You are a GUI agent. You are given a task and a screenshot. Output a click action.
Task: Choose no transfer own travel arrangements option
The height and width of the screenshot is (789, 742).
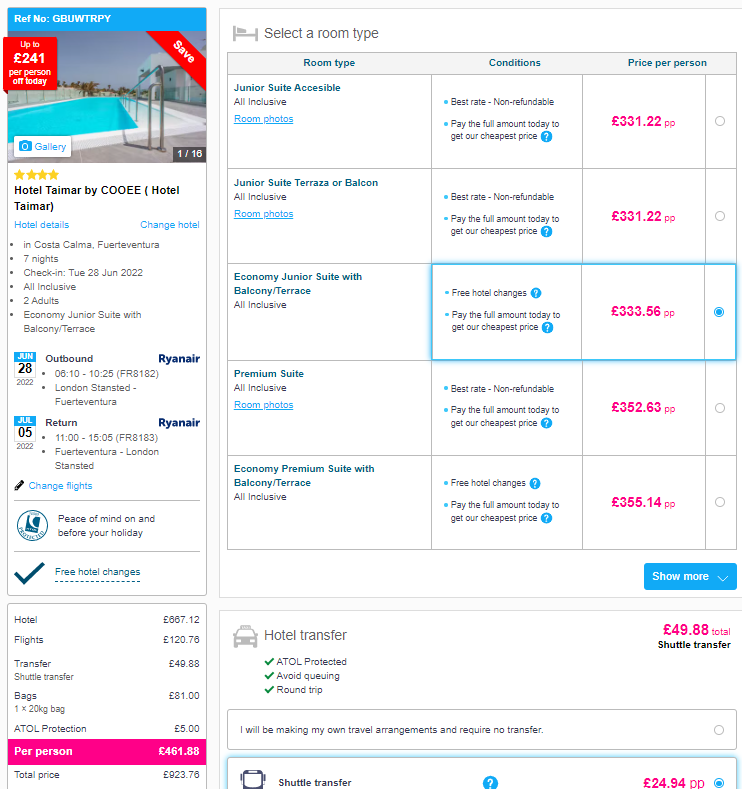[x=719, y=730]
